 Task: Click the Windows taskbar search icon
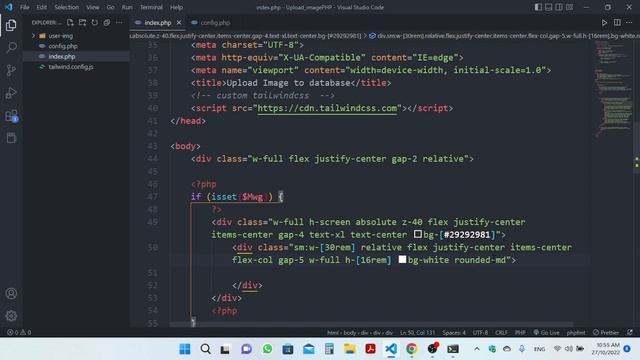point(205,349)
